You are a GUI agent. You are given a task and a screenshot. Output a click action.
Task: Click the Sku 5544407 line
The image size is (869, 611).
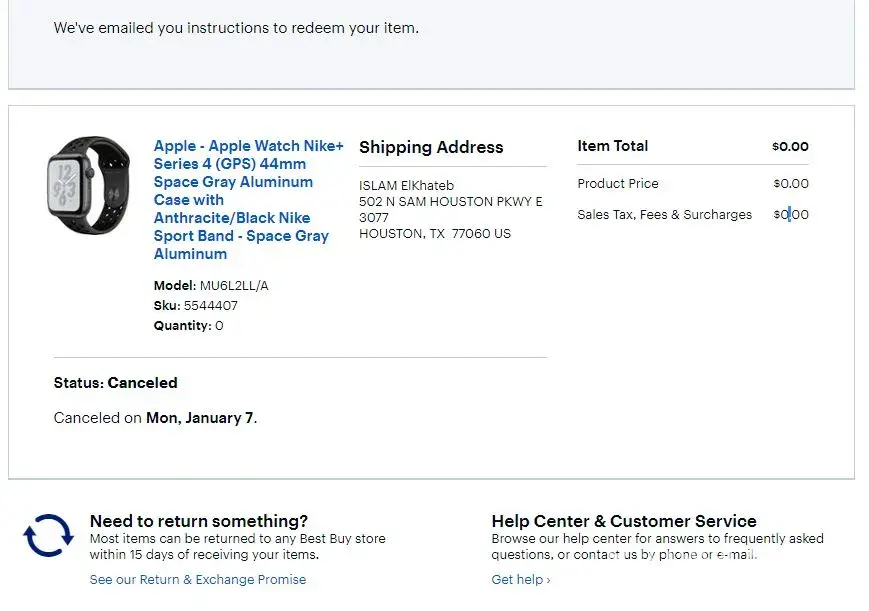pyautogui.click(x=196, y=306)
